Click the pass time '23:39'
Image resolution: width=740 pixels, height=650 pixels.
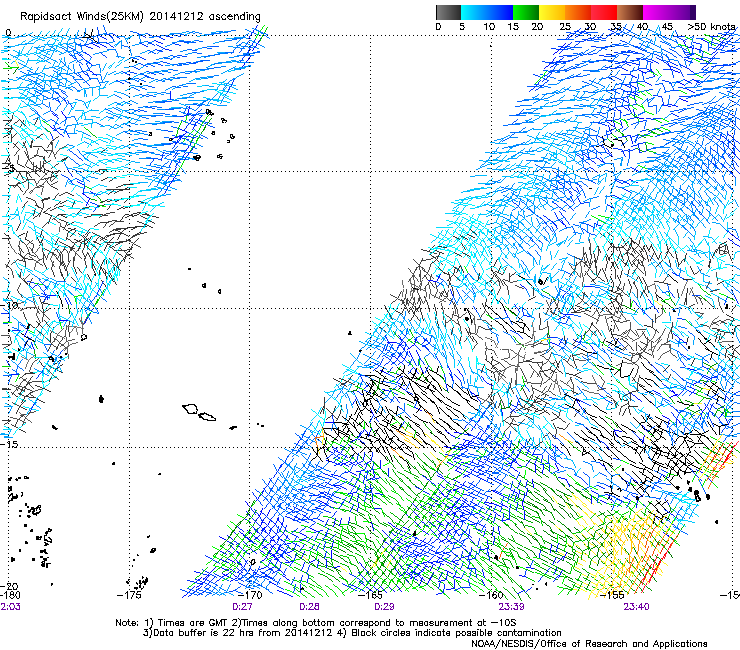click(x=511, y=607)
